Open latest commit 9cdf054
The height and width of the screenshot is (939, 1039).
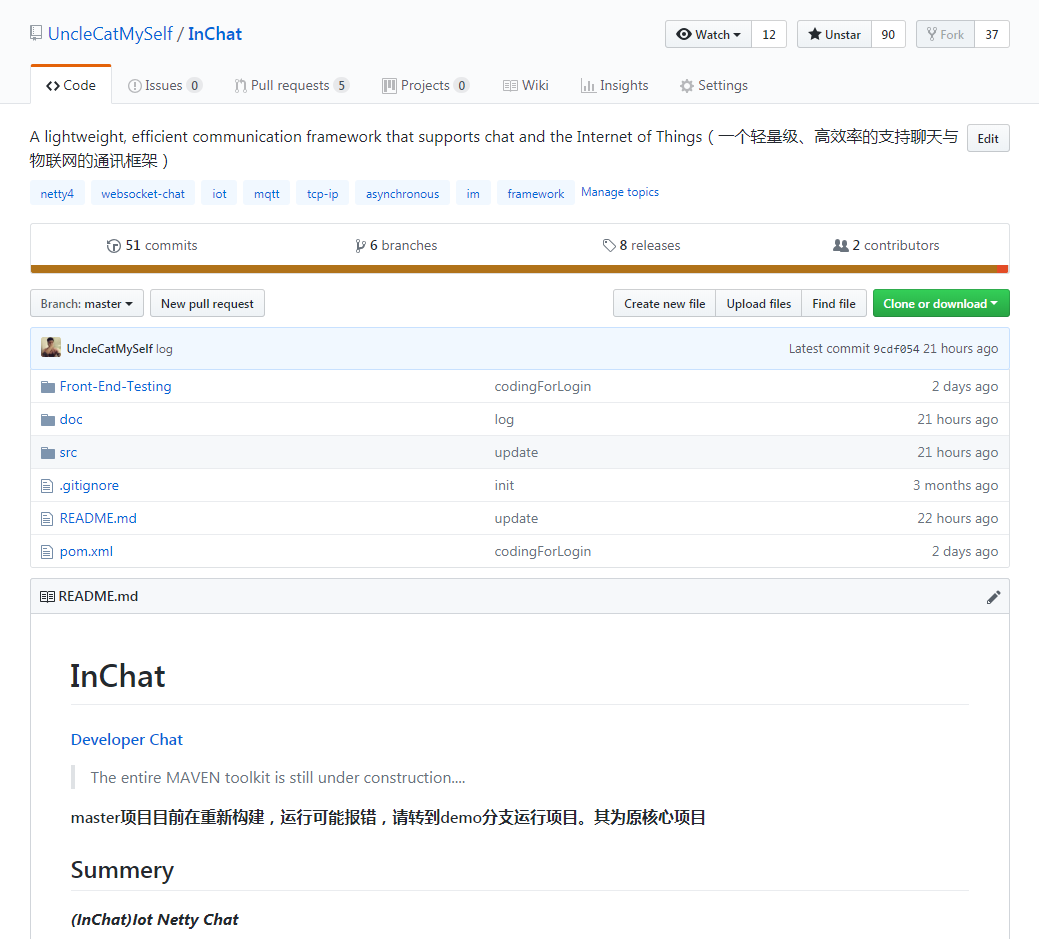coord(896,349)
